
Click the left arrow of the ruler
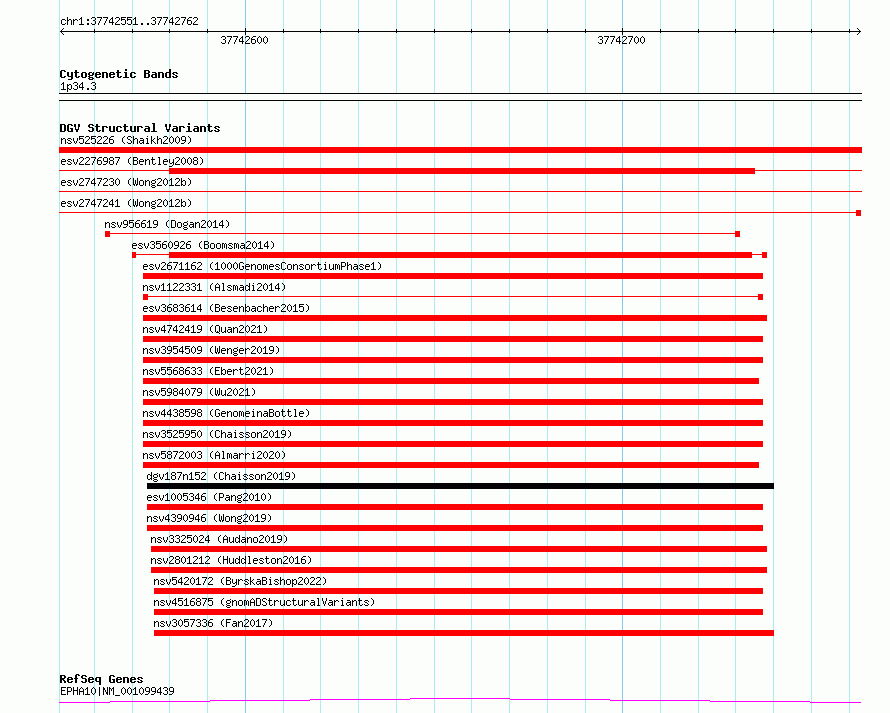[x=62, y=32]
